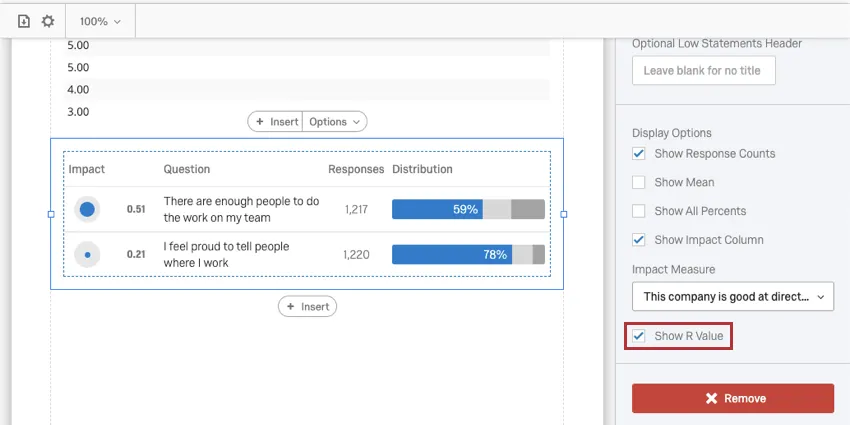This screenshot has height=425, width=850.
Task: Click the blue 59% distribution bar
Action: coord(437,210)
